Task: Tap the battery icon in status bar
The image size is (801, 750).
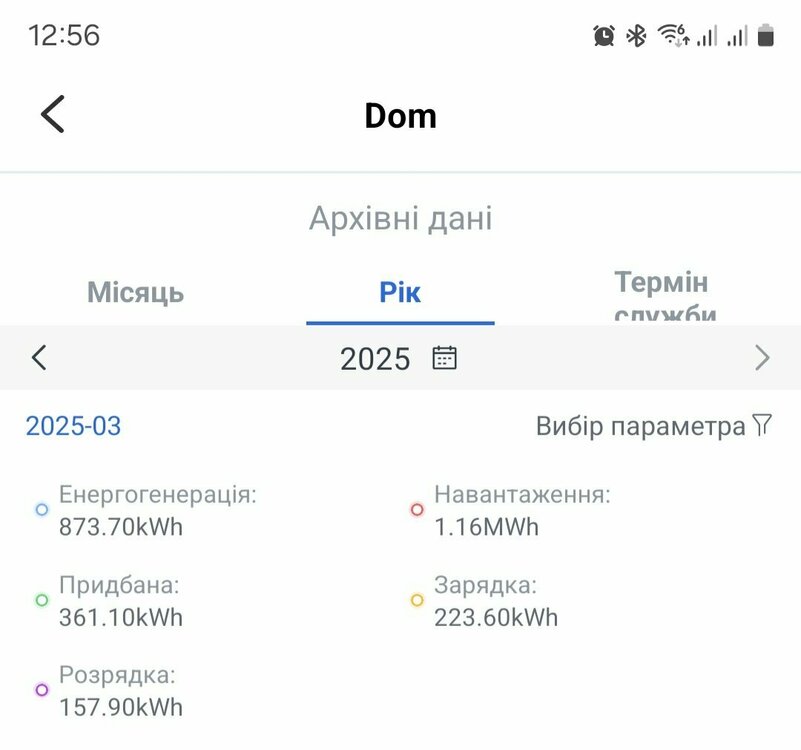Action: coord(767,33)
